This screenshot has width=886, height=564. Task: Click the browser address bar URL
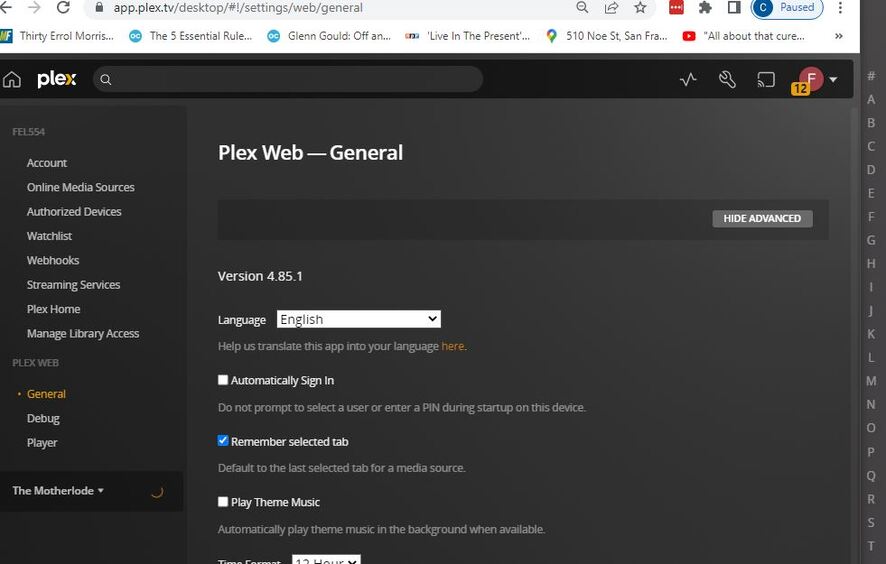[x=238, y=7]
